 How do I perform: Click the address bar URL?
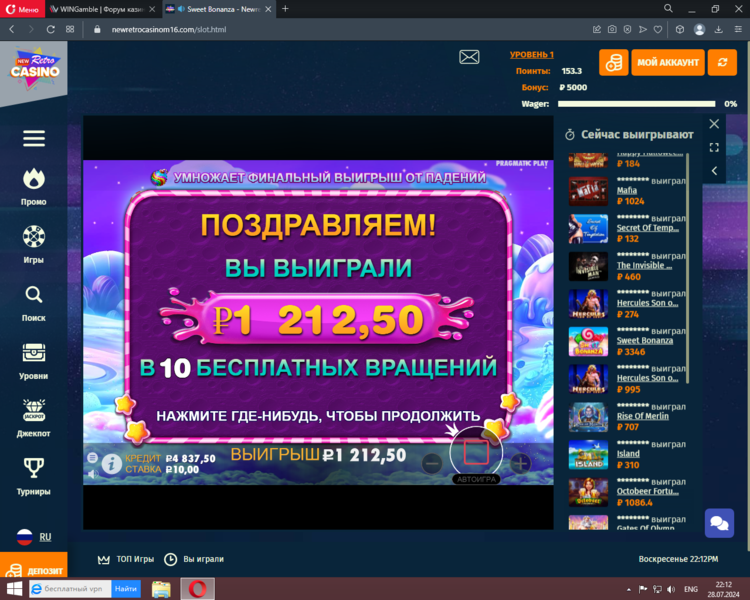[169, 29]
